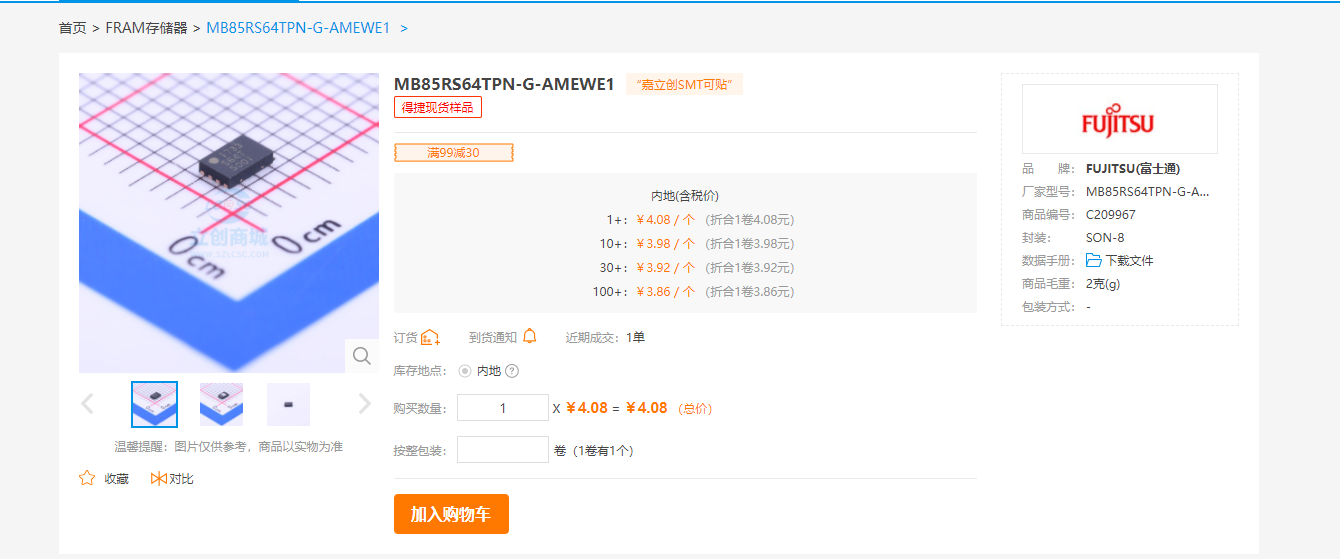Click the 到货通知 bell icon

[x=529, y=336]
